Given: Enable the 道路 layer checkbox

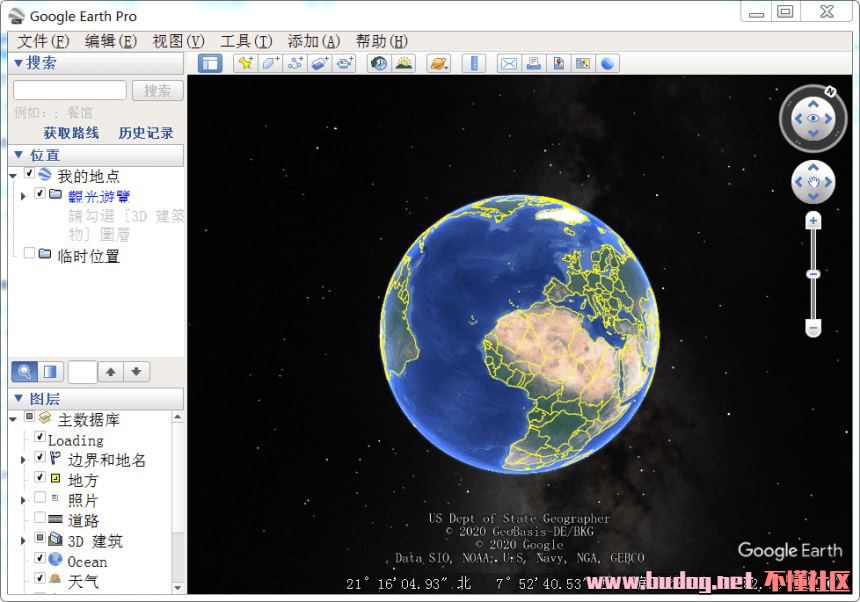Looking at the screenshot, I should pyautogui.click(x=39, y=518).
